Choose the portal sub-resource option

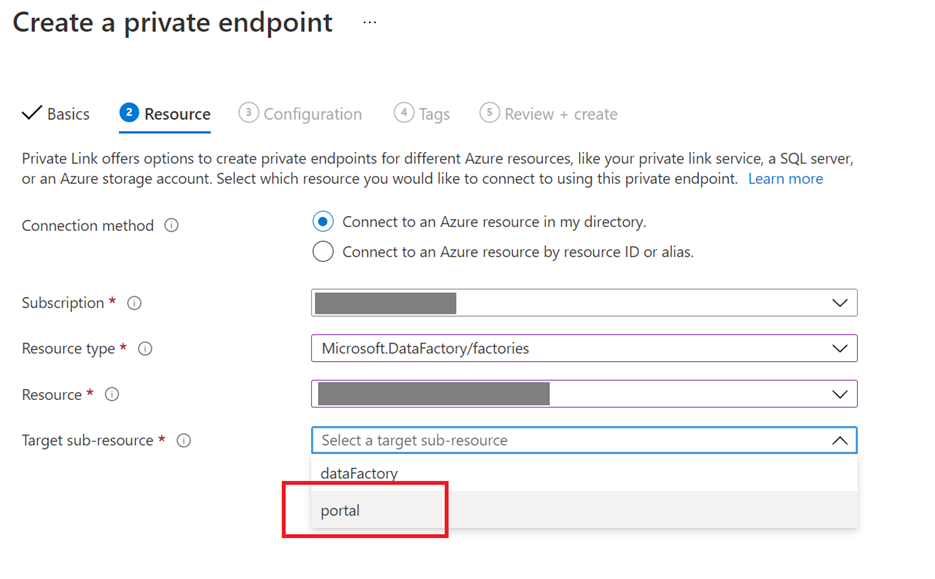[x=340, y=510]
